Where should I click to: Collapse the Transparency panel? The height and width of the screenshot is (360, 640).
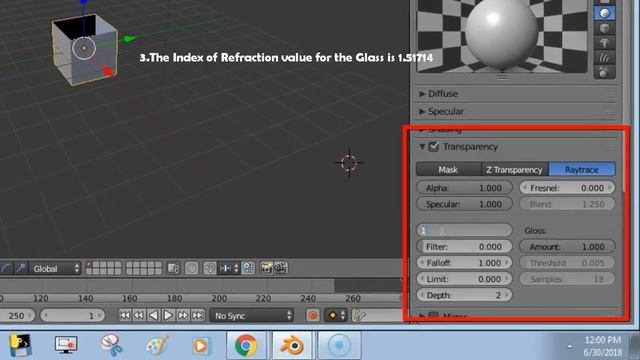(x=422, y=147)
